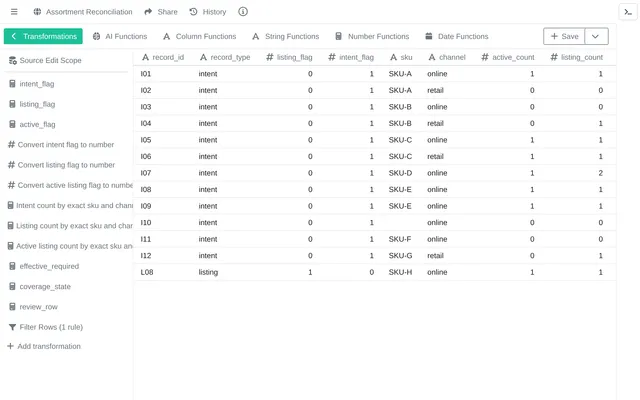The height and width of the screenshot is (400, 640).
Task: Click the plus icon of Add transformation
Action: pos(10,346)
